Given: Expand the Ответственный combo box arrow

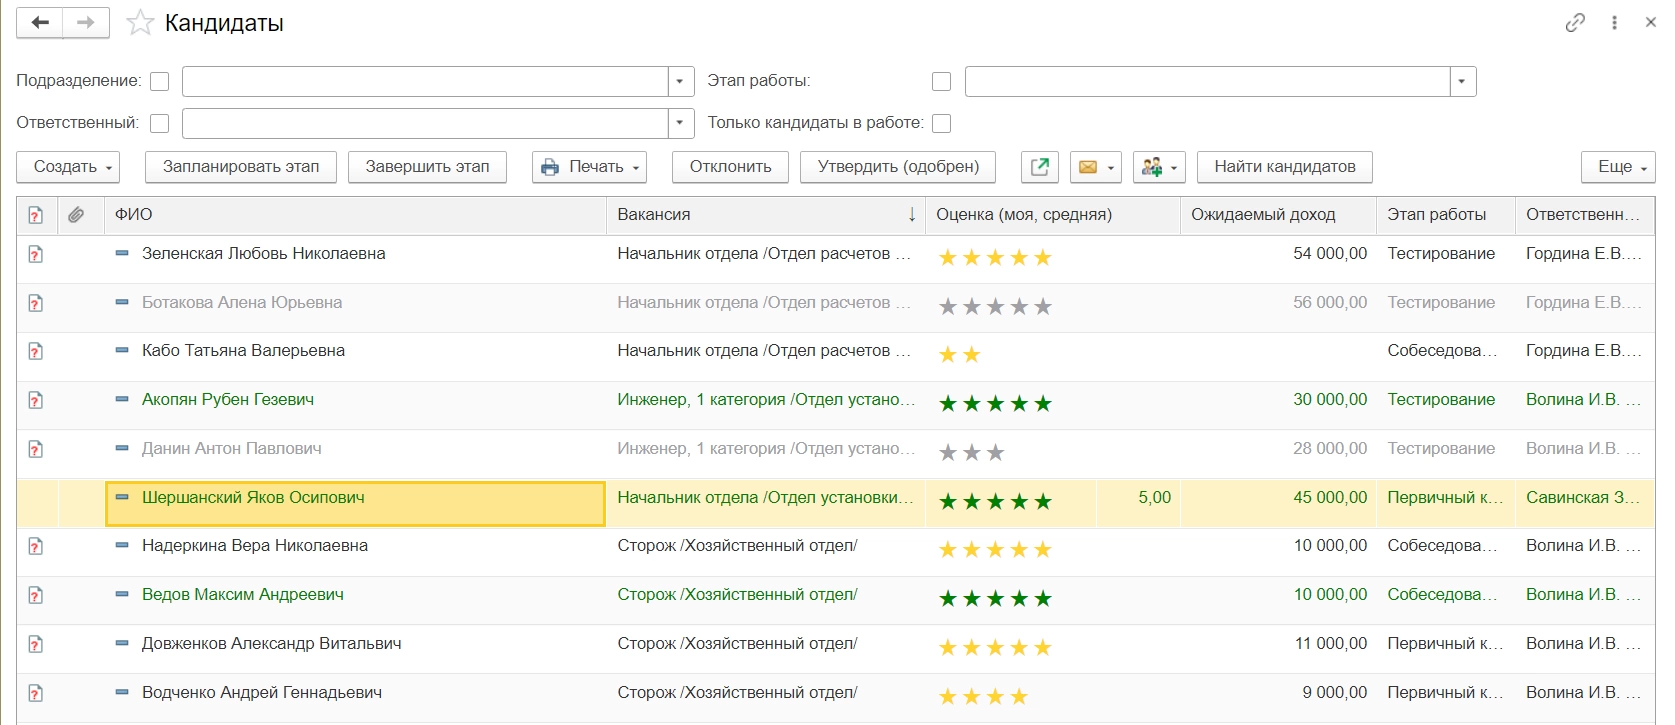Looking at the screenshot, I should (x=680, y=124).
